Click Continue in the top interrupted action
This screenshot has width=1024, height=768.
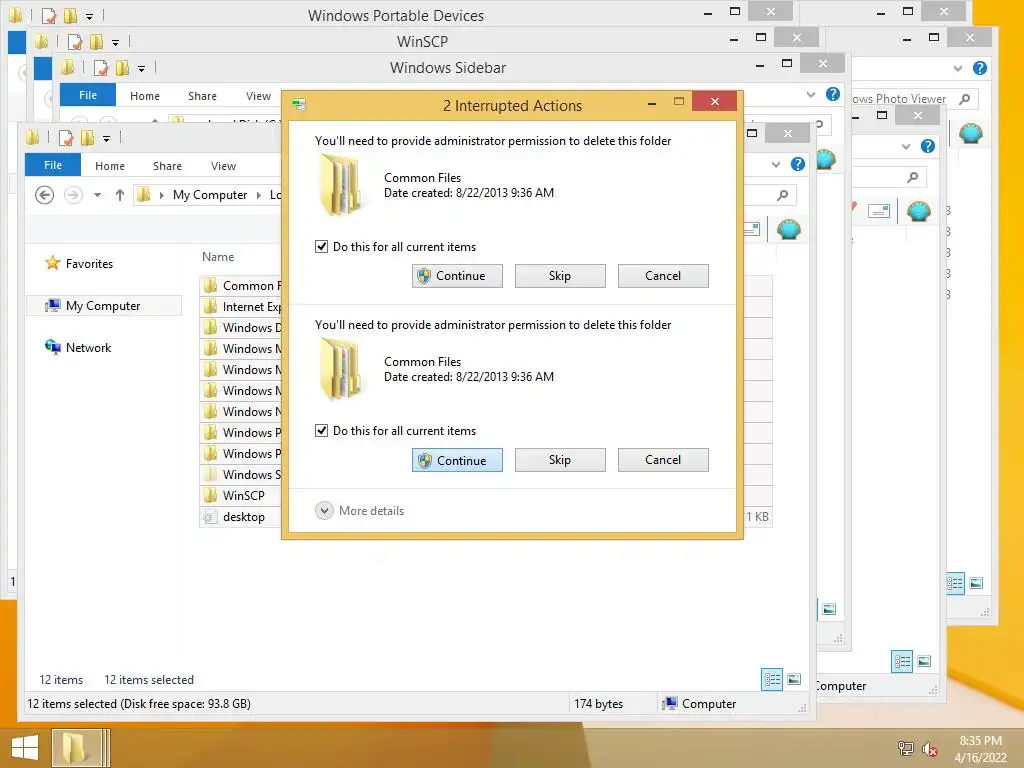[457, 276]
